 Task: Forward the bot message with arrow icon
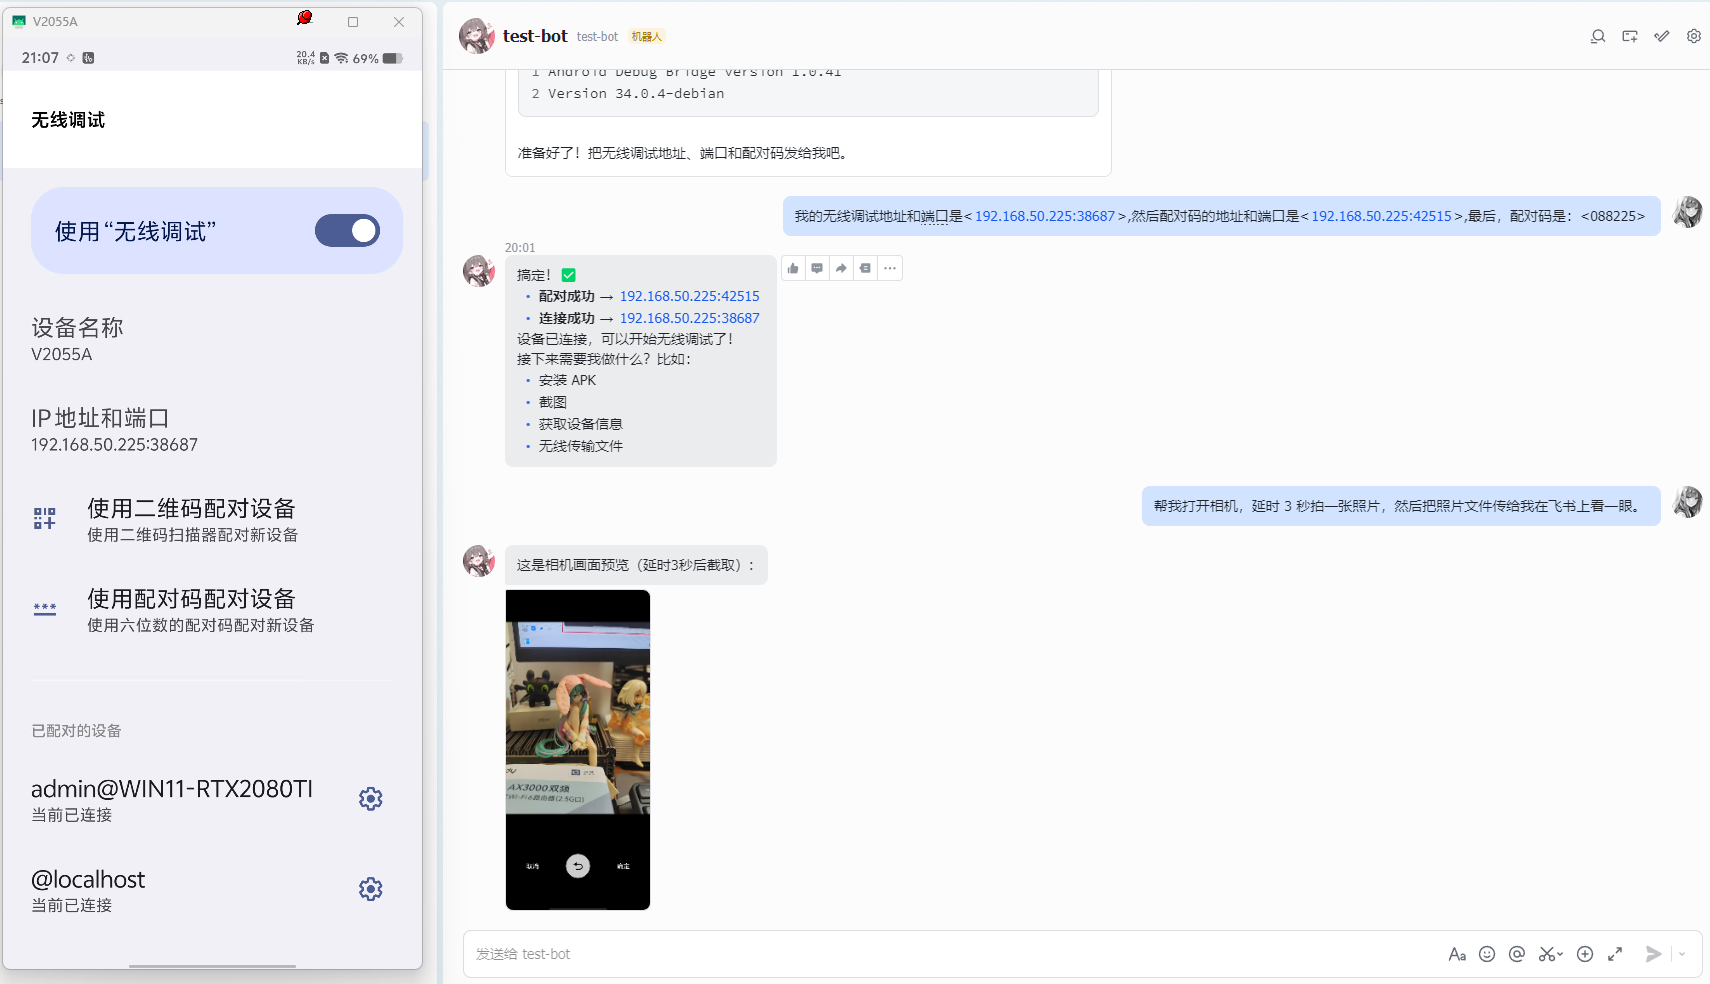(x=841, y=268)
